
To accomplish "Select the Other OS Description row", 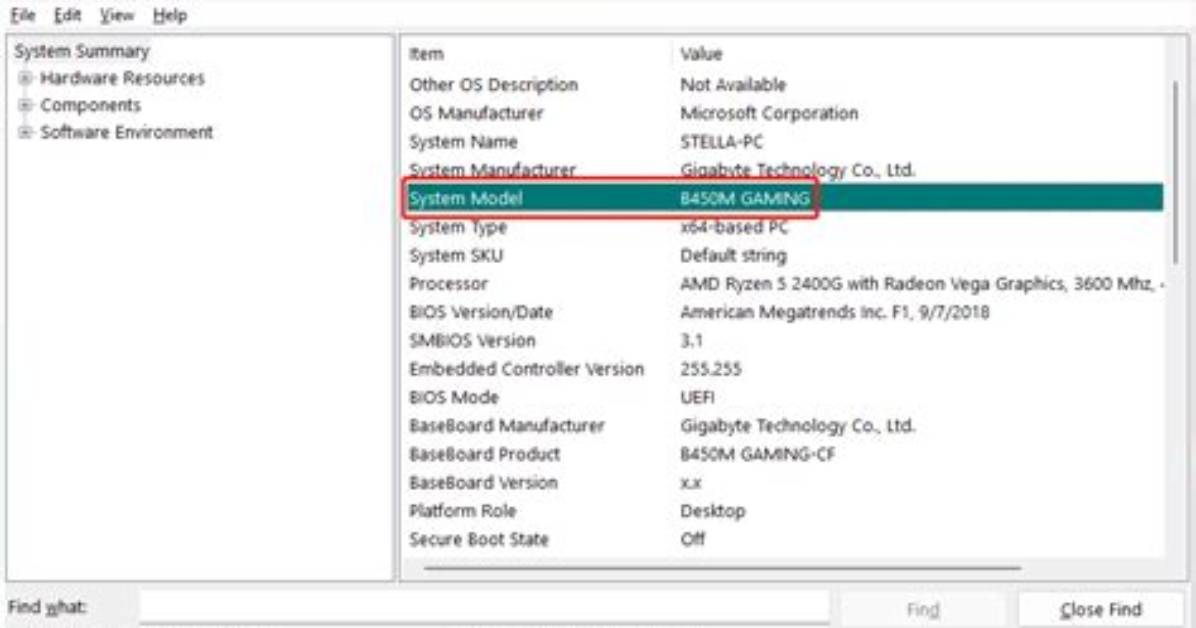I will coord(785,85).
